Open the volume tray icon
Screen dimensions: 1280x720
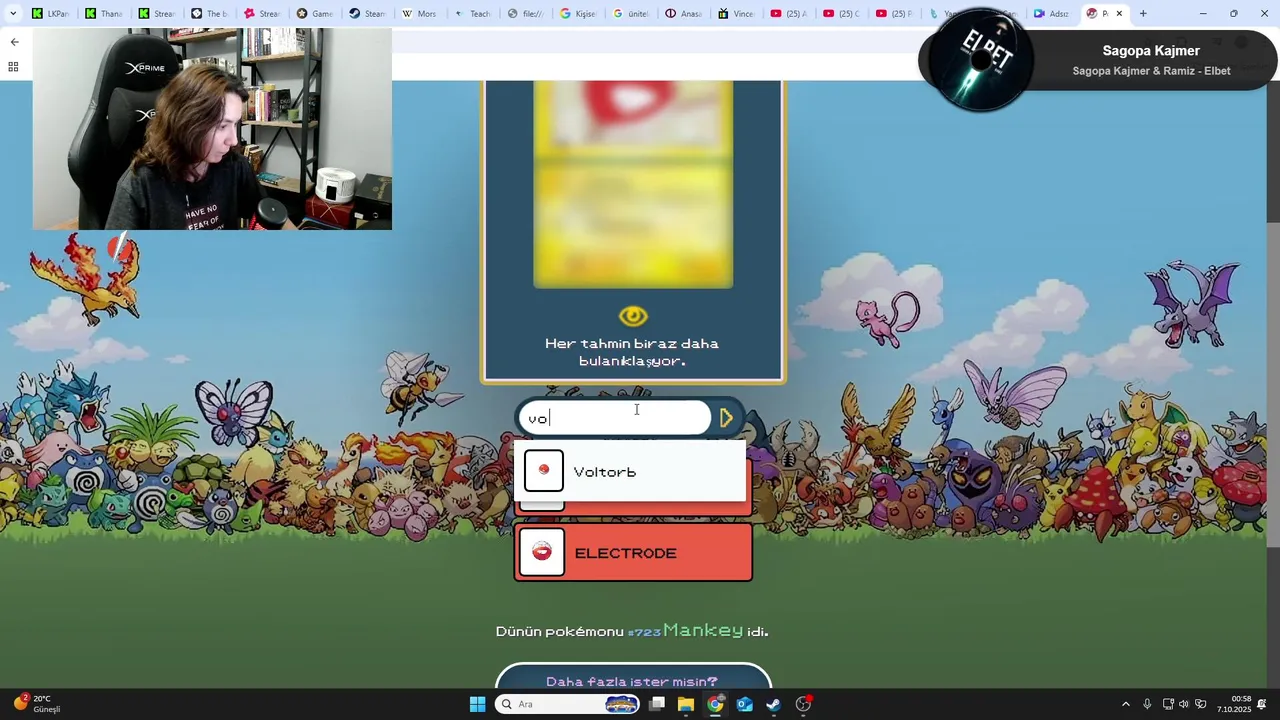1184,704
